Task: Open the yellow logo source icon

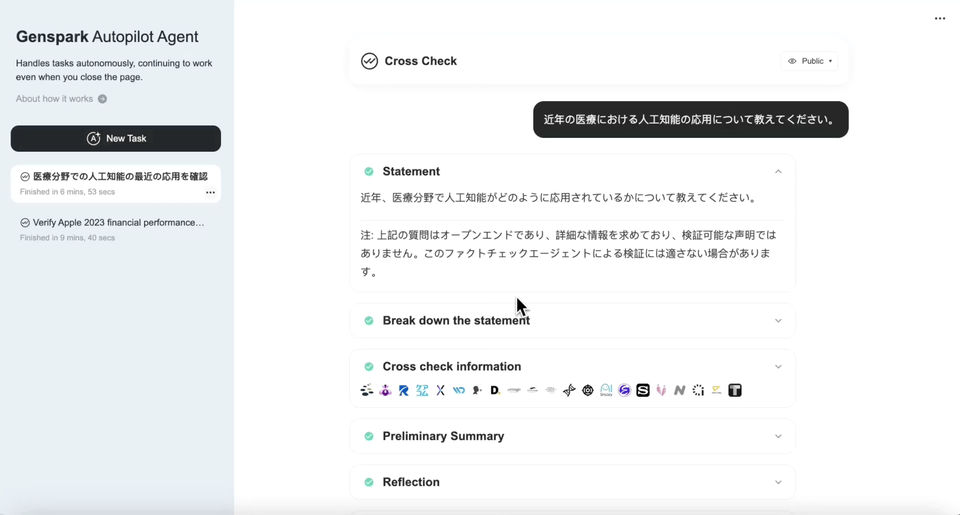Action: [x=716, y=390]
